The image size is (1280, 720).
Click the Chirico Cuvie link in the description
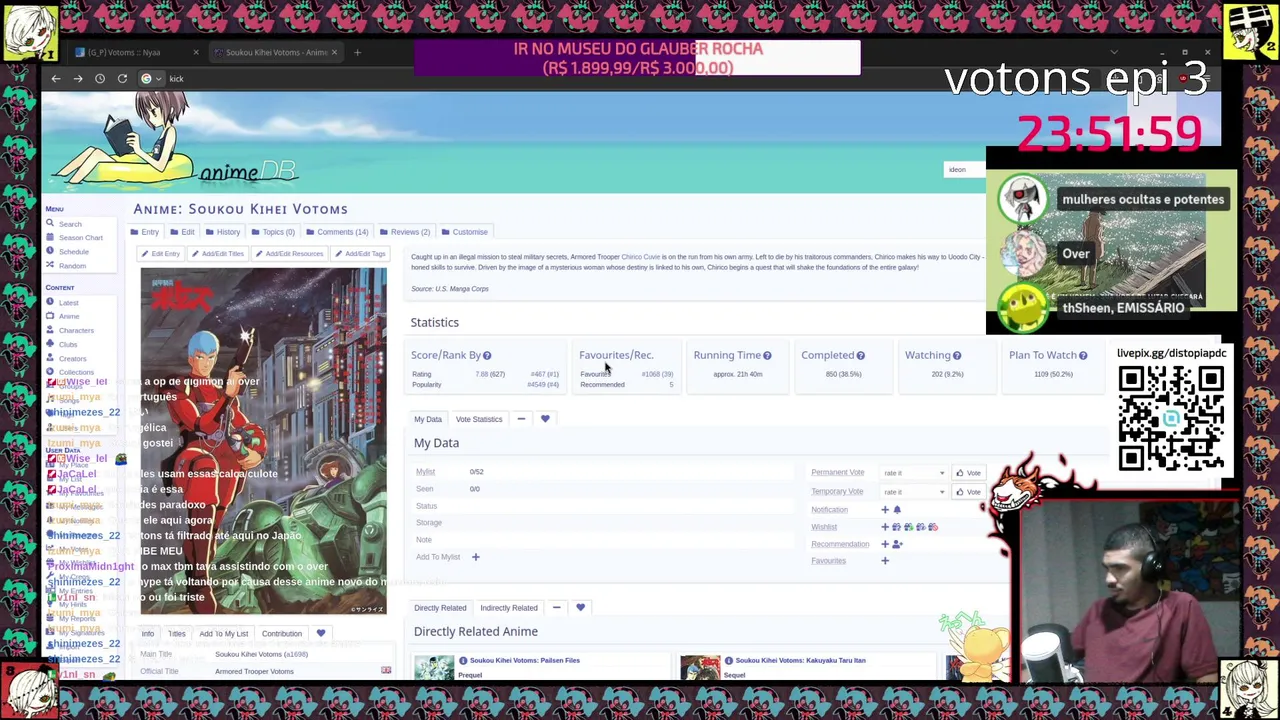coord(640,257)
